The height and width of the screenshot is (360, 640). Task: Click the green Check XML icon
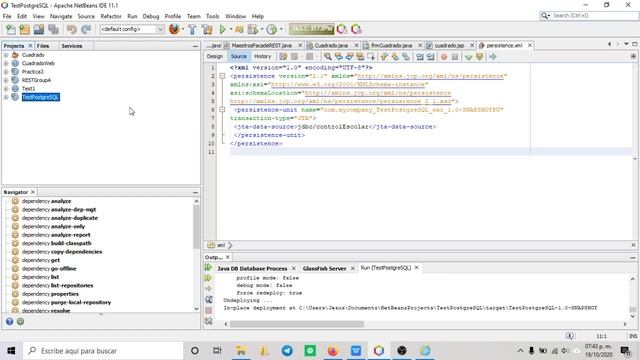[x=469, y=57]
